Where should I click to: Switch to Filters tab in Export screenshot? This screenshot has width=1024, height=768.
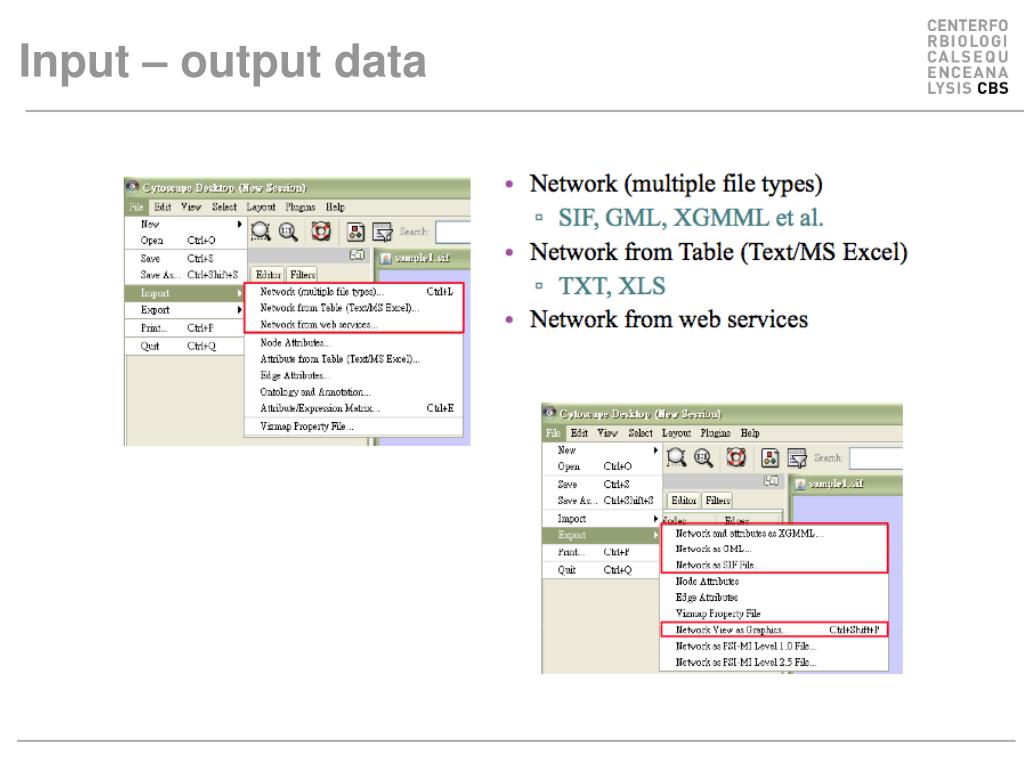pos(718,500)
